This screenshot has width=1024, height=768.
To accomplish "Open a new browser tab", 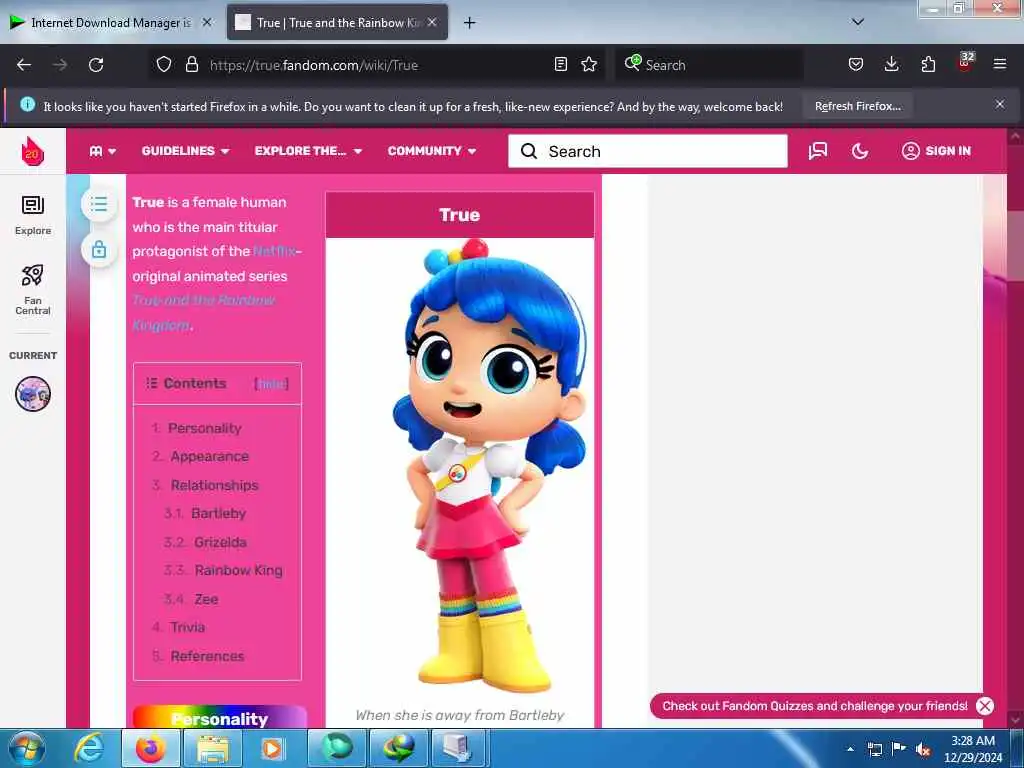I will (x=470, y=23).
